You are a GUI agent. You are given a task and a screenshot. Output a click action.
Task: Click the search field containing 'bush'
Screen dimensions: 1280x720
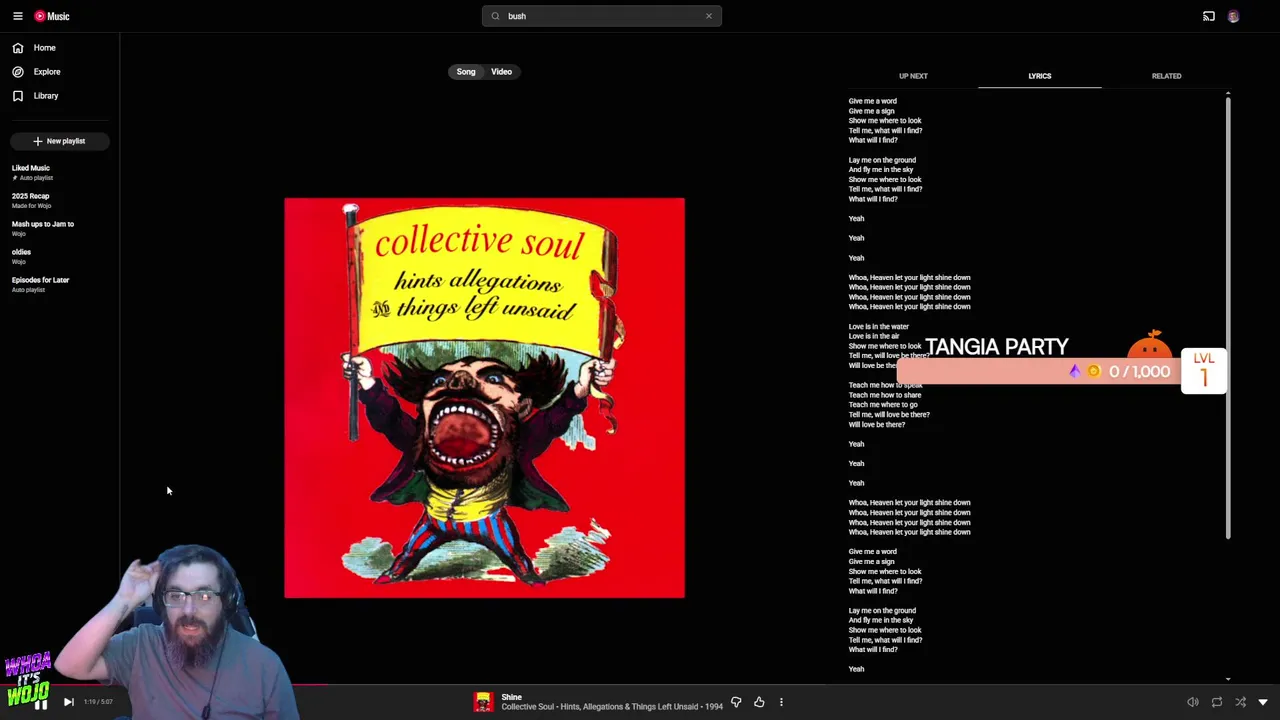click(602, 16)
